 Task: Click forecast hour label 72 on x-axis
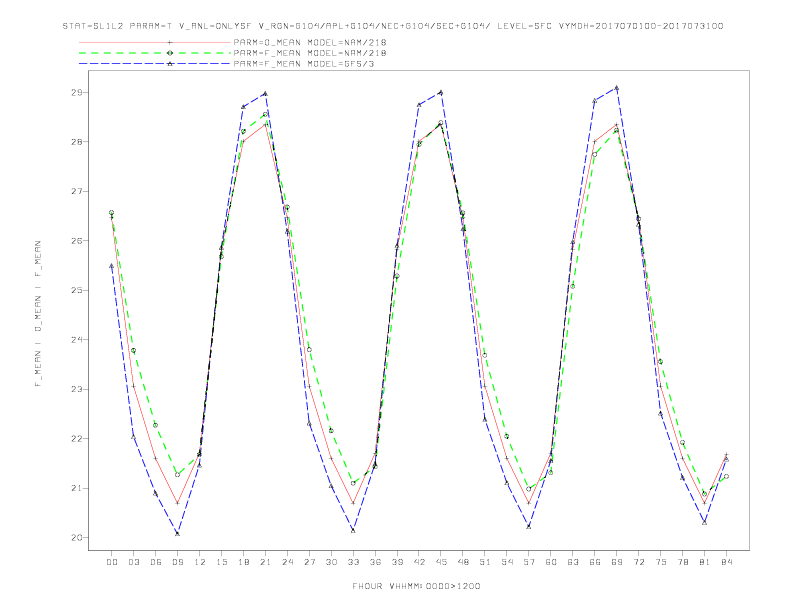click(639, 562)
